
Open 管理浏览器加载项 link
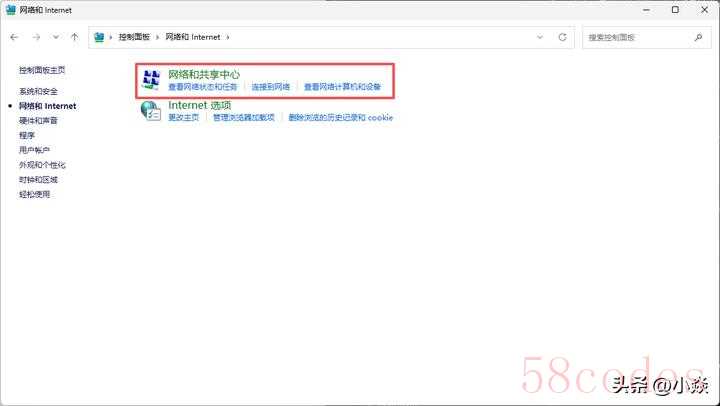[x=244, y=118]
